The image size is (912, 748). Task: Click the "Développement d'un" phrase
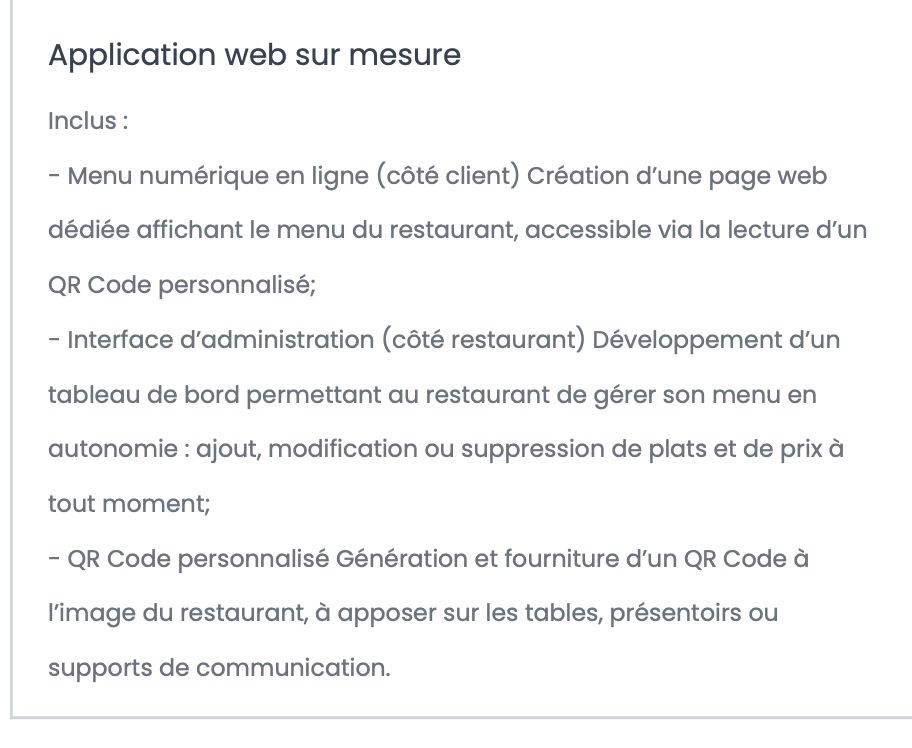[716, 340]
